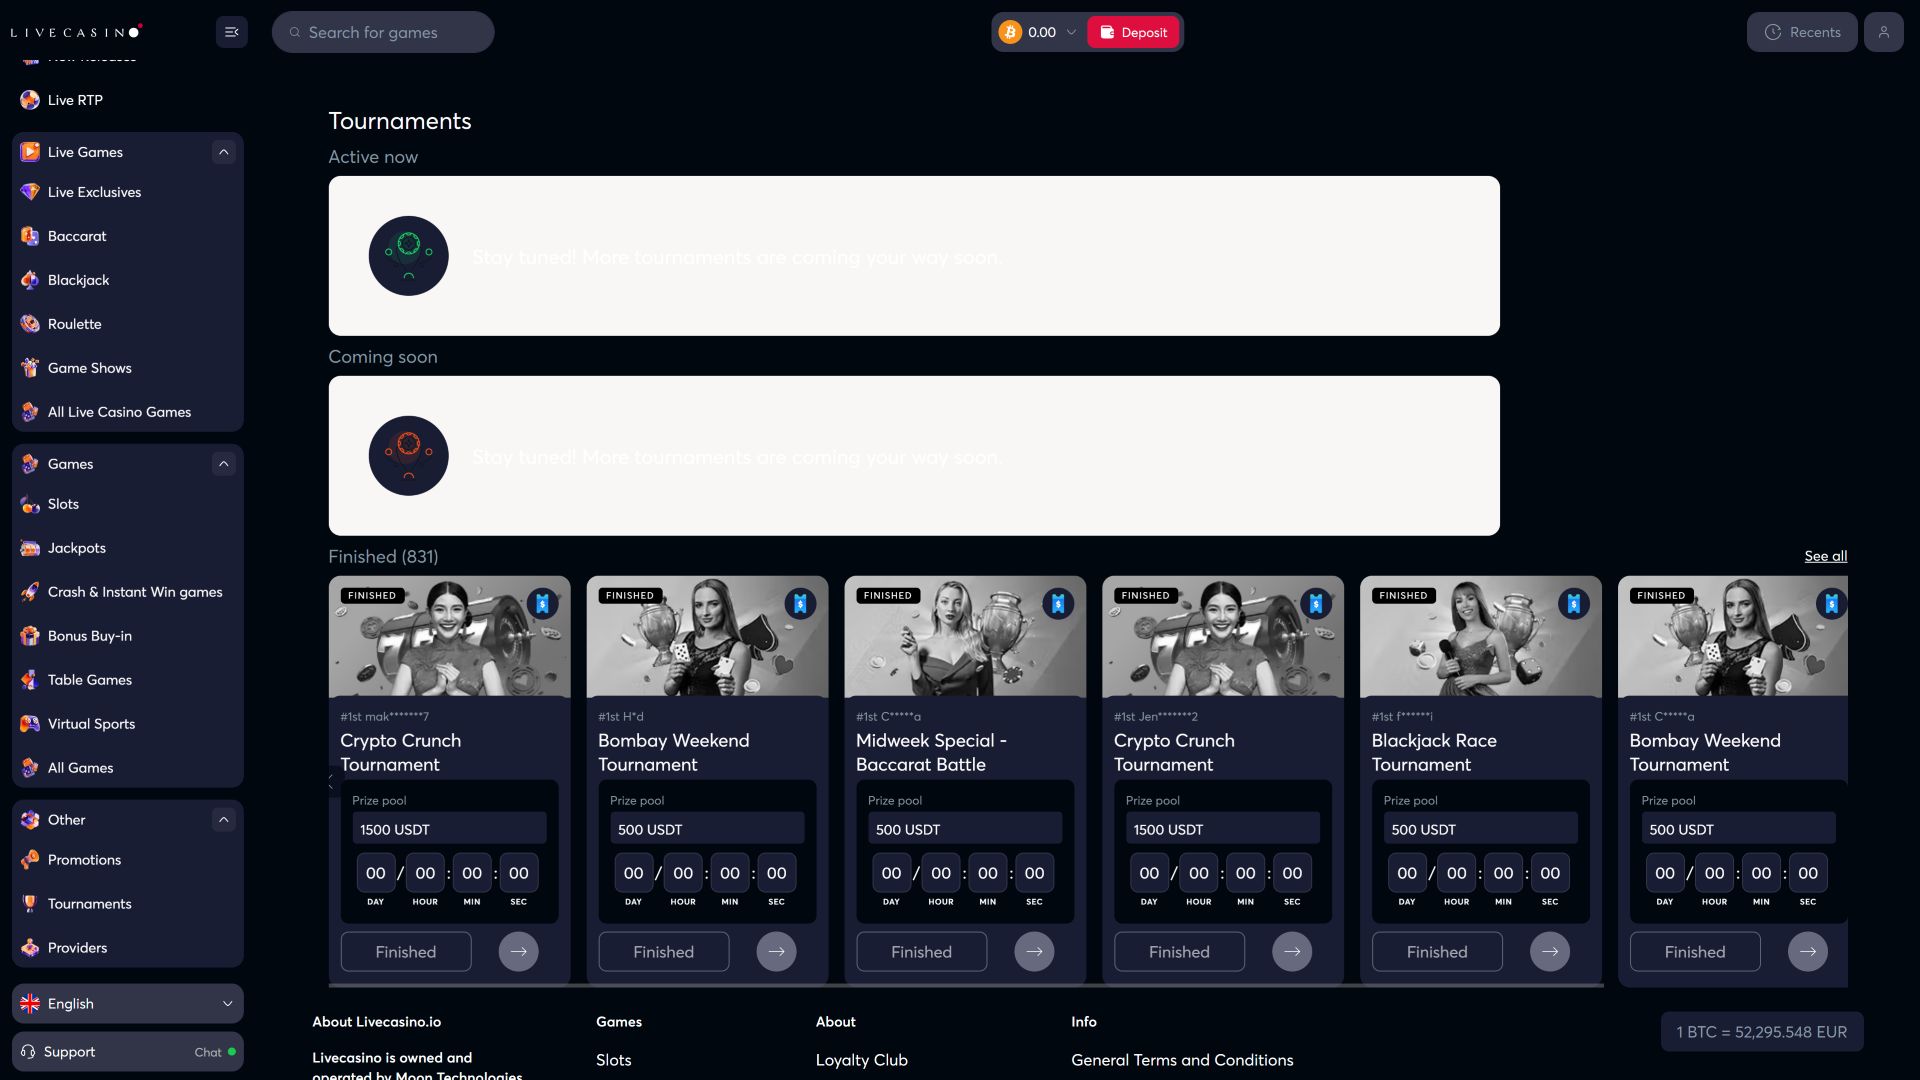Open General Terms and Conditions link
1920x1080 pixels.
pyautogui.click(x=1182, y=1060)
